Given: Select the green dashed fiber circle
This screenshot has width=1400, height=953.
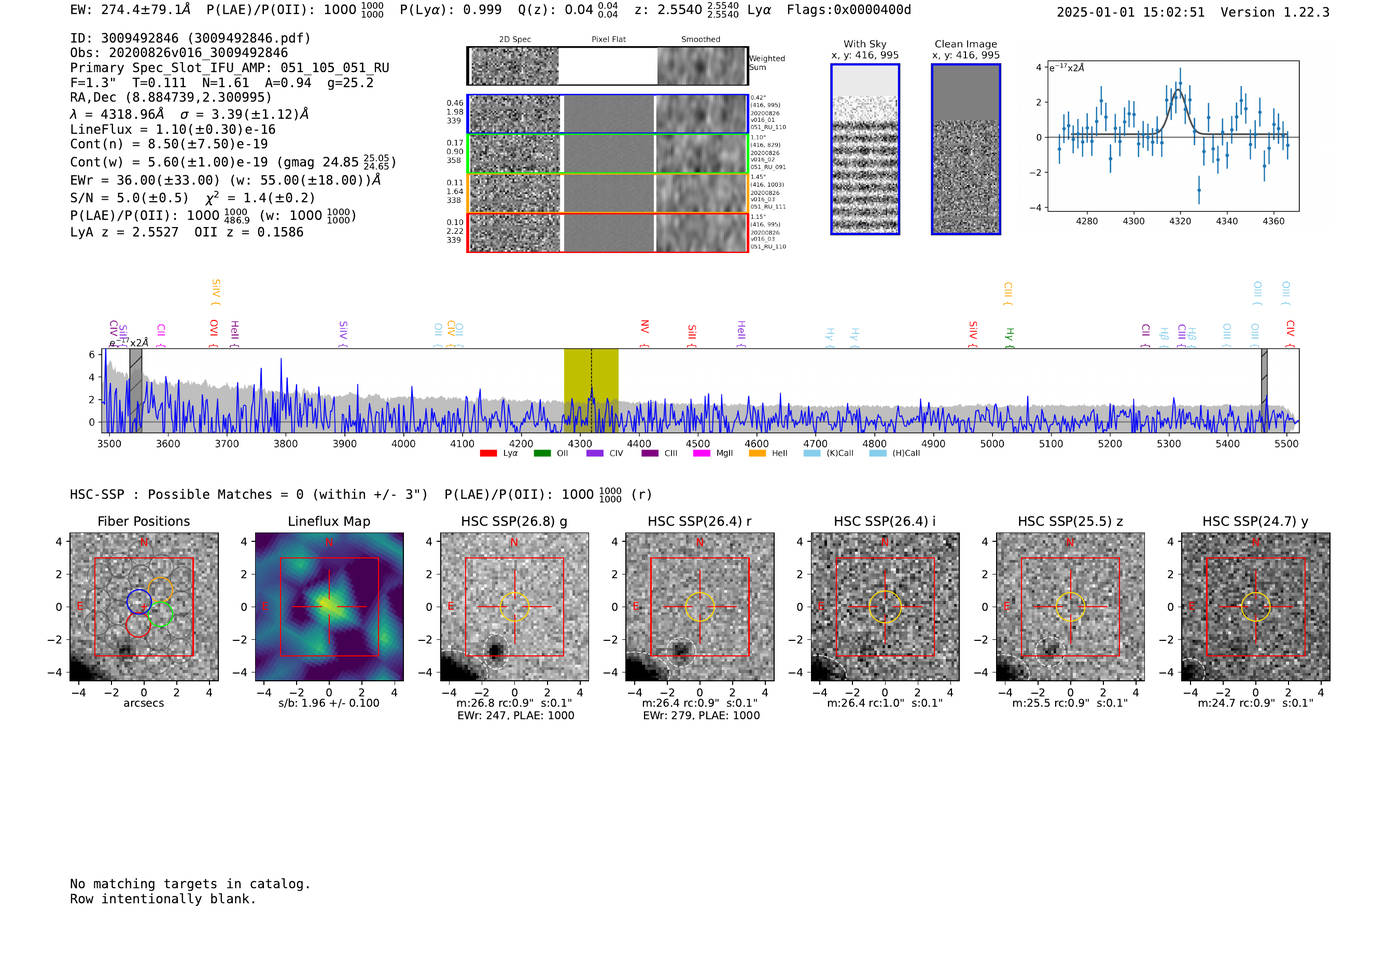Looking at the screenshot, I should (x=161, y=615).
